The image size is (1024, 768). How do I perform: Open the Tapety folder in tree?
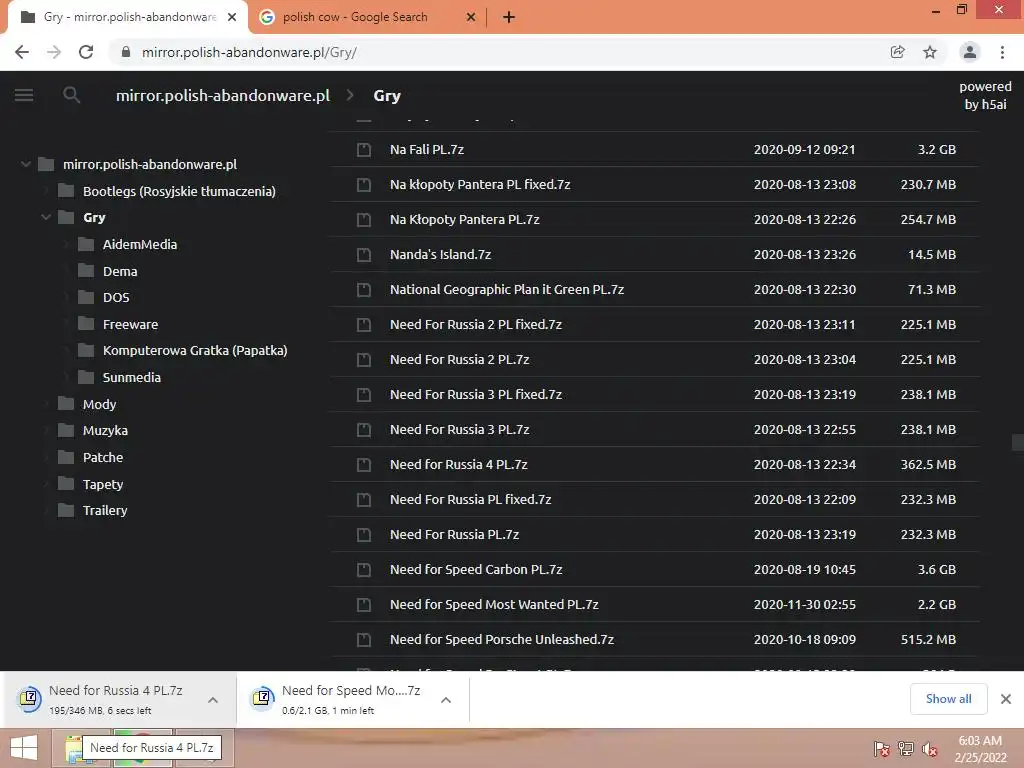pos(103,484)
